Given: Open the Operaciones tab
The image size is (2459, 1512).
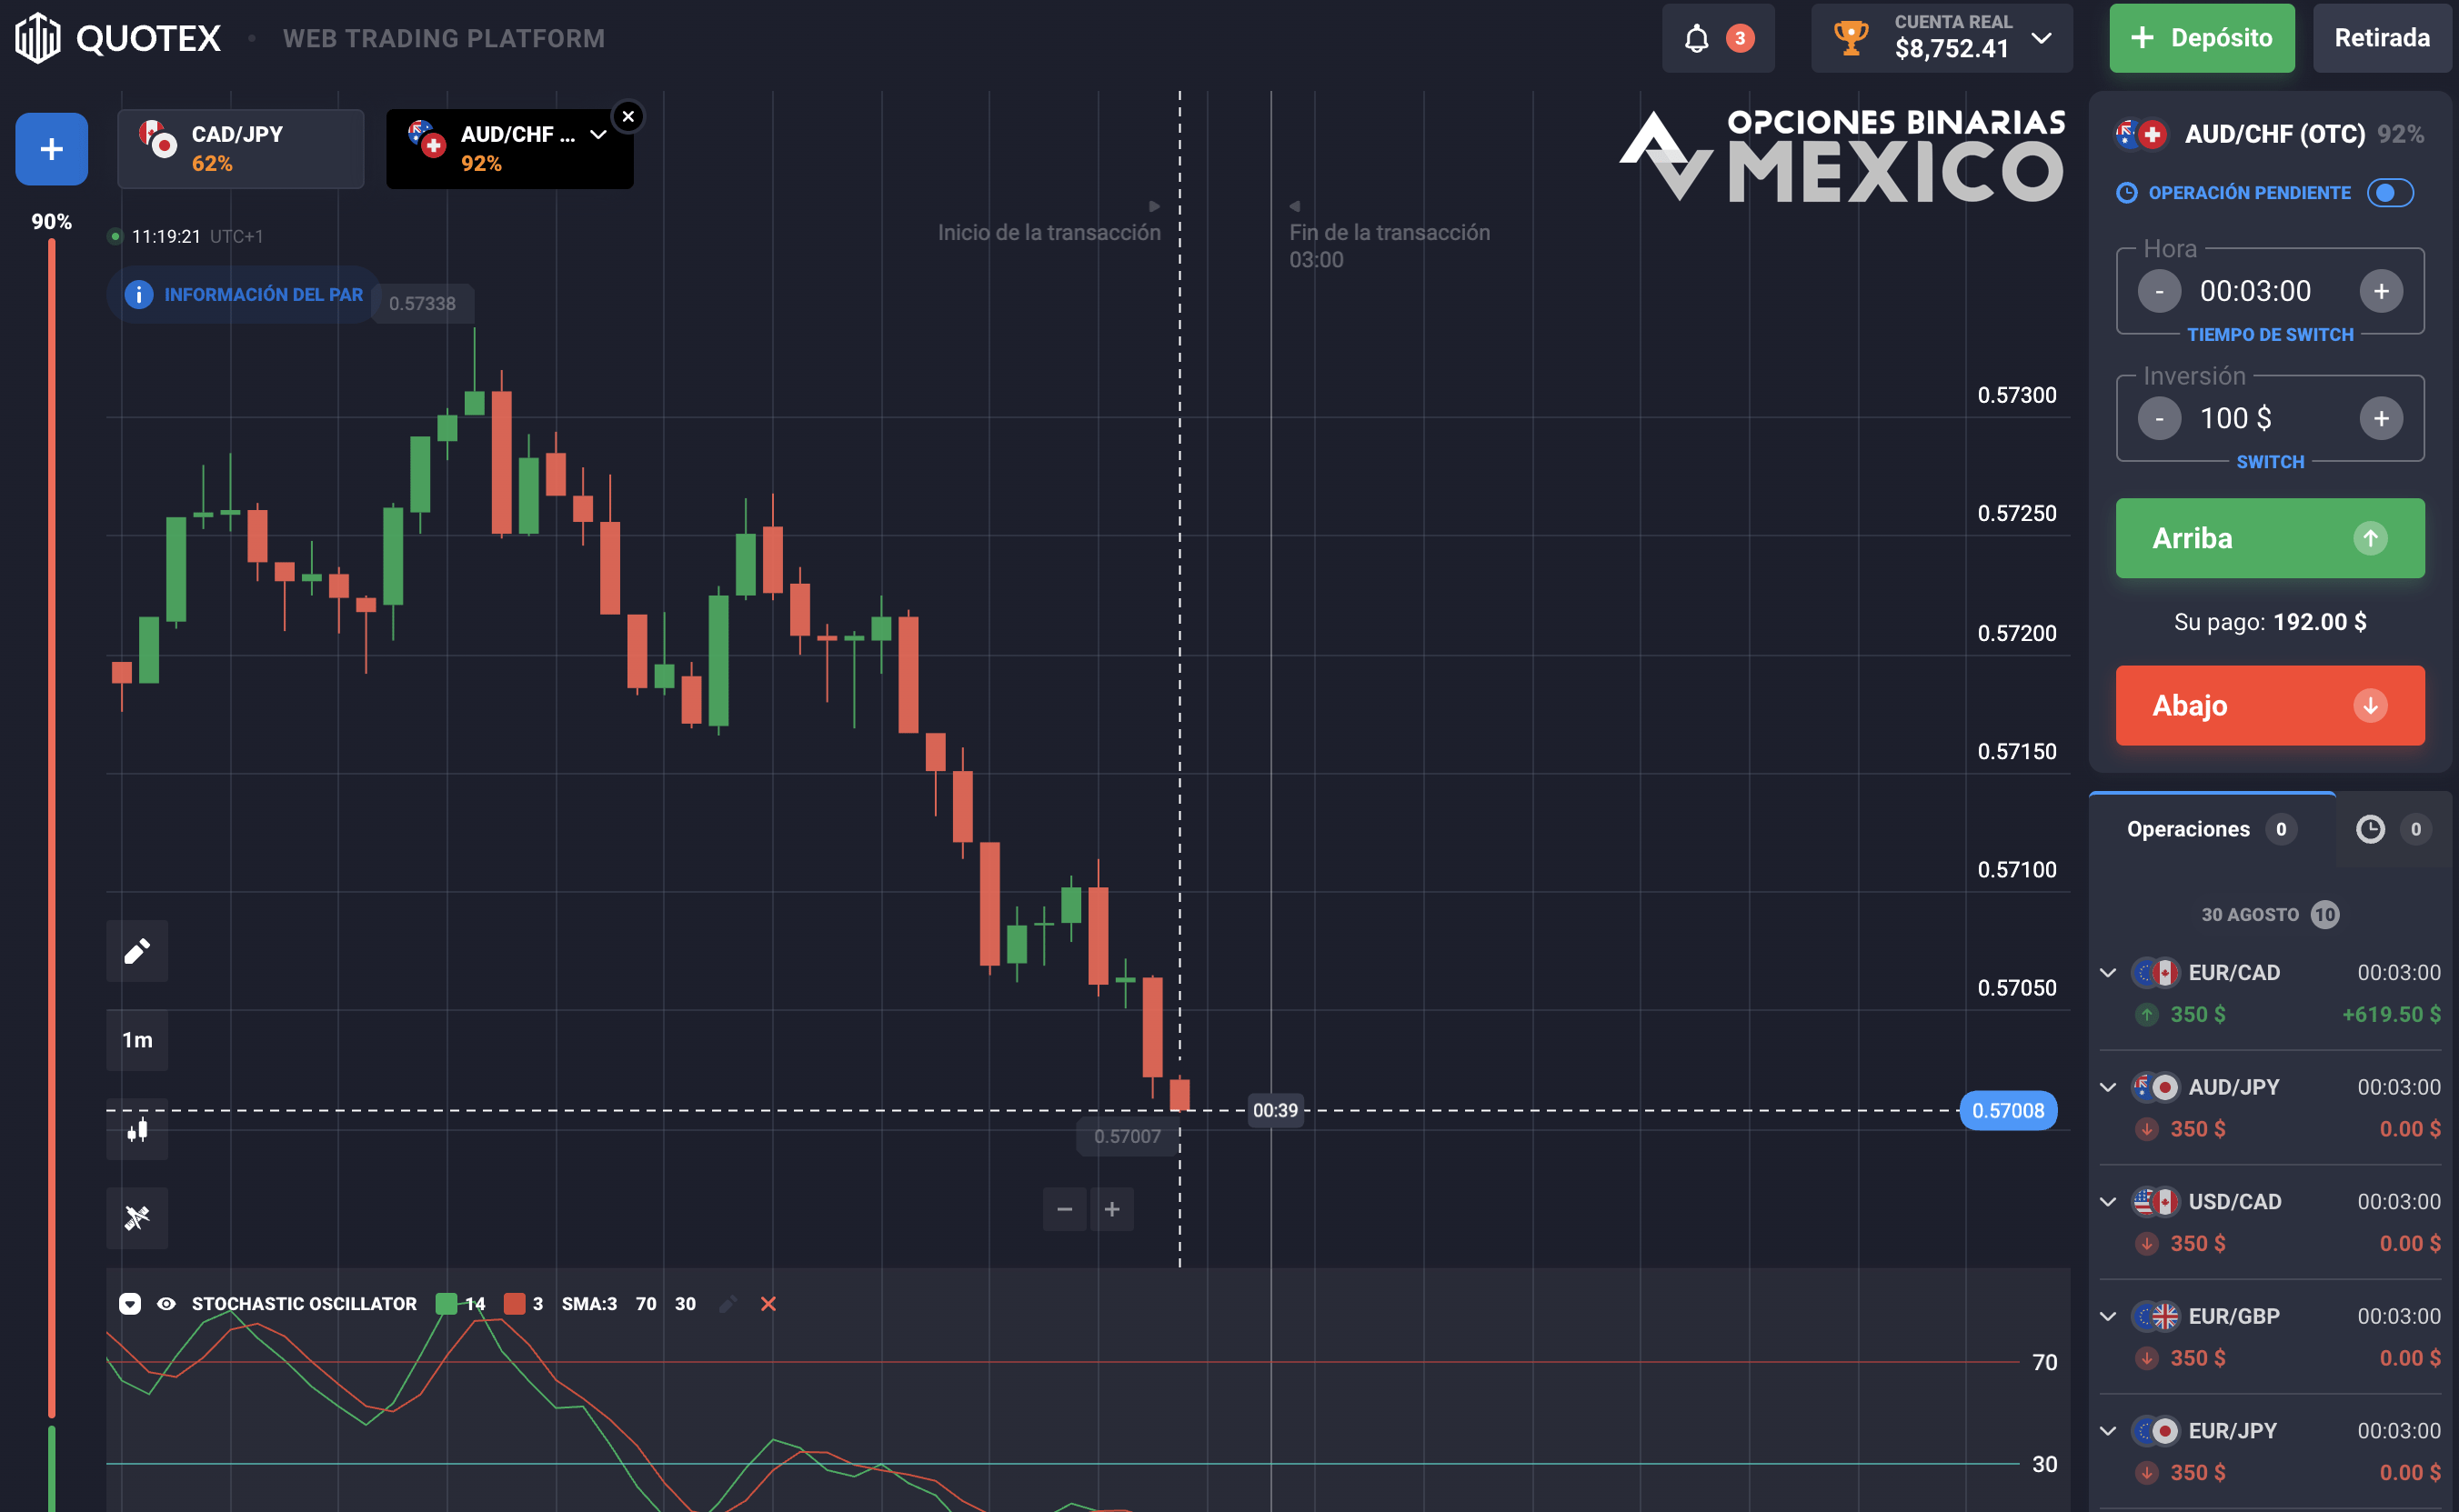Looking at the screenshot, I should [x=2212, y=829].
